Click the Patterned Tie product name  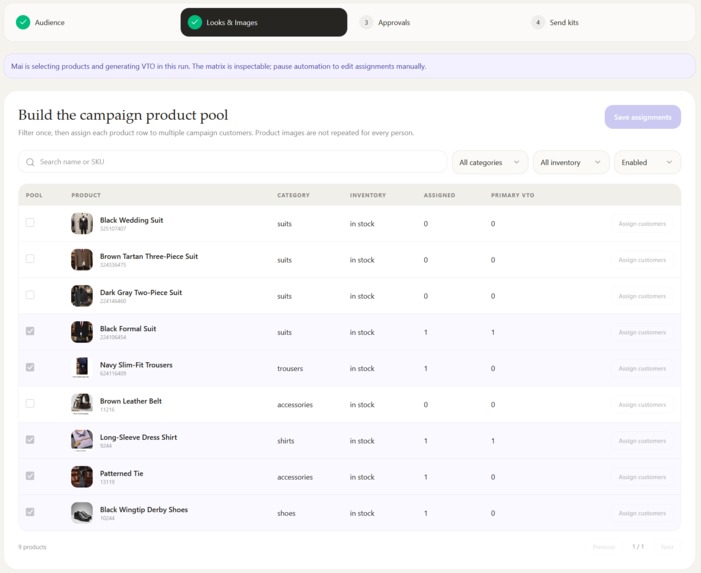122,473
